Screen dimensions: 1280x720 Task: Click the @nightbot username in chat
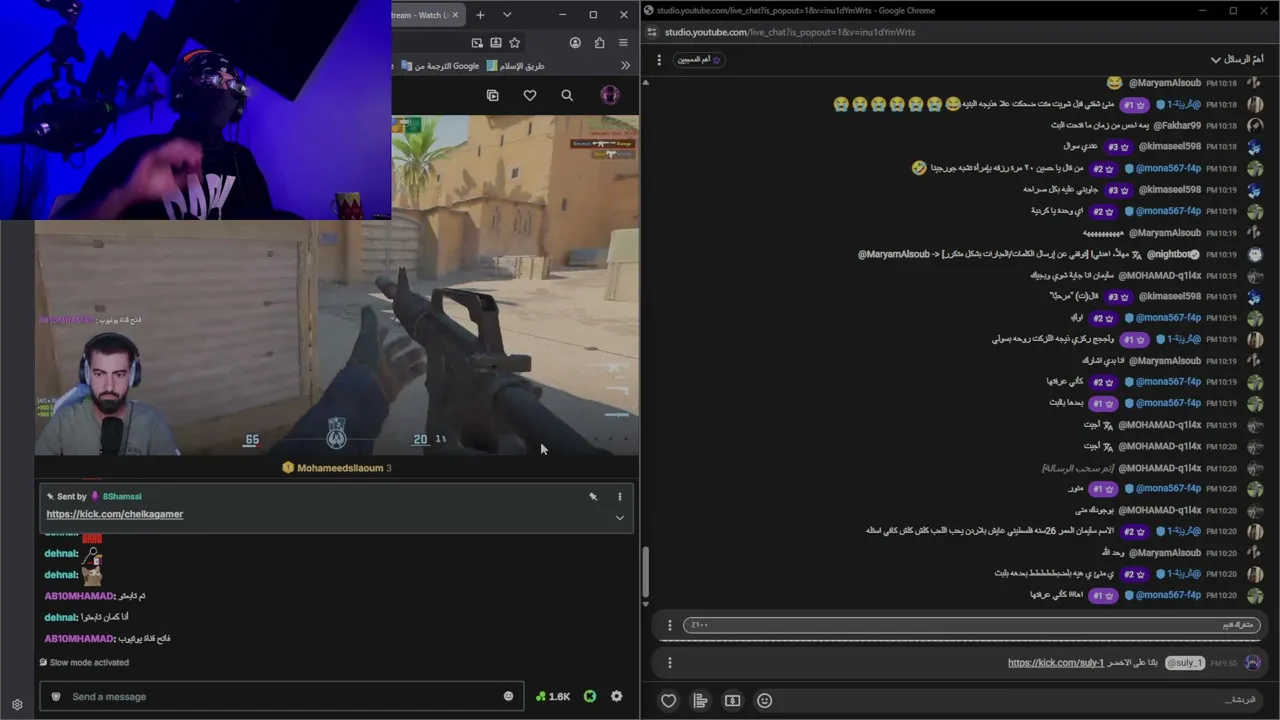click(x=1173, y=254)
